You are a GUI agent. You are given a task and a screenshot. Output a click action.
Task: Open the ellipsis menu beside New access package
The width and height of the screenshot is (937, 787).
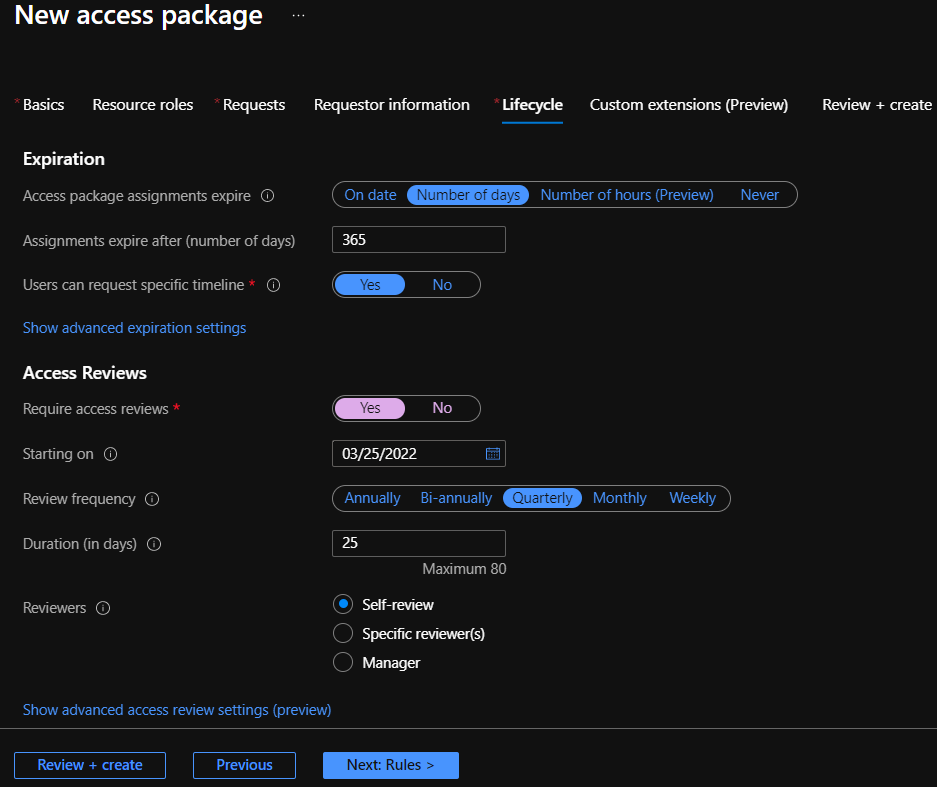coord(298,16)
